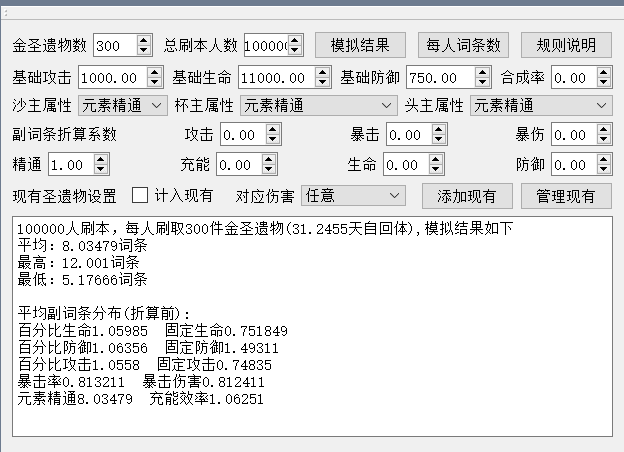Increase 金圣遗物数 with the up arrow
Image resolution: width=624 pixels, height=452 pixels.
144,41
